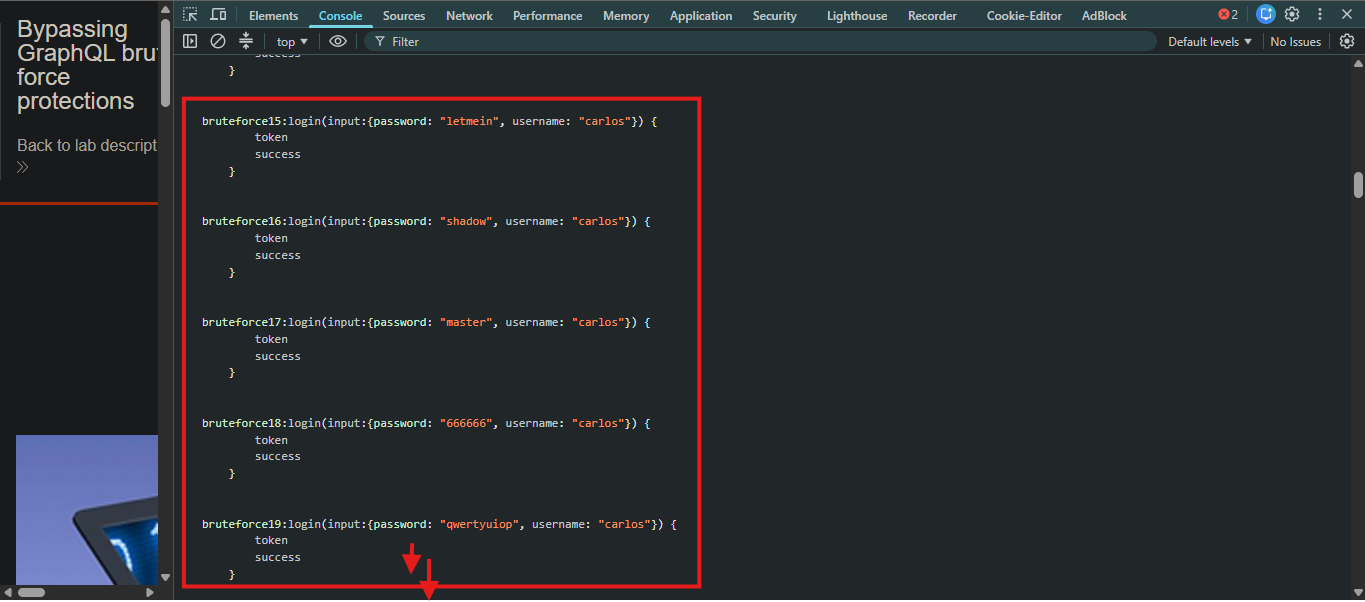Close the DevTools panel
1365x602 pixels.
pyautogui.click(x=1346, y=15)
